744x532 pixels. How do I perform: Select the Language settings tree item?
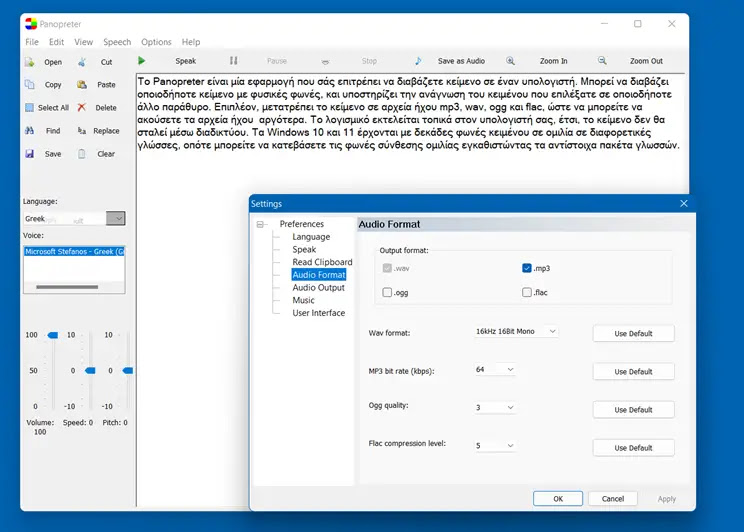(311, 236)
